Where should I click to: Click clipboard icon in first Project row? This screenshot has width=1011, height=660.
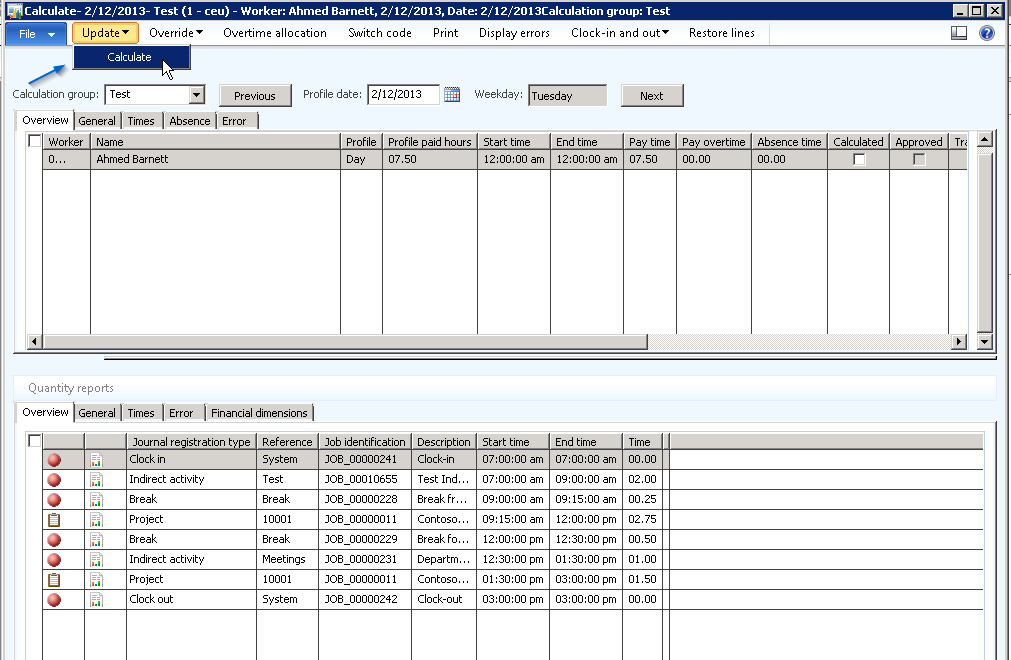[54, 519]
